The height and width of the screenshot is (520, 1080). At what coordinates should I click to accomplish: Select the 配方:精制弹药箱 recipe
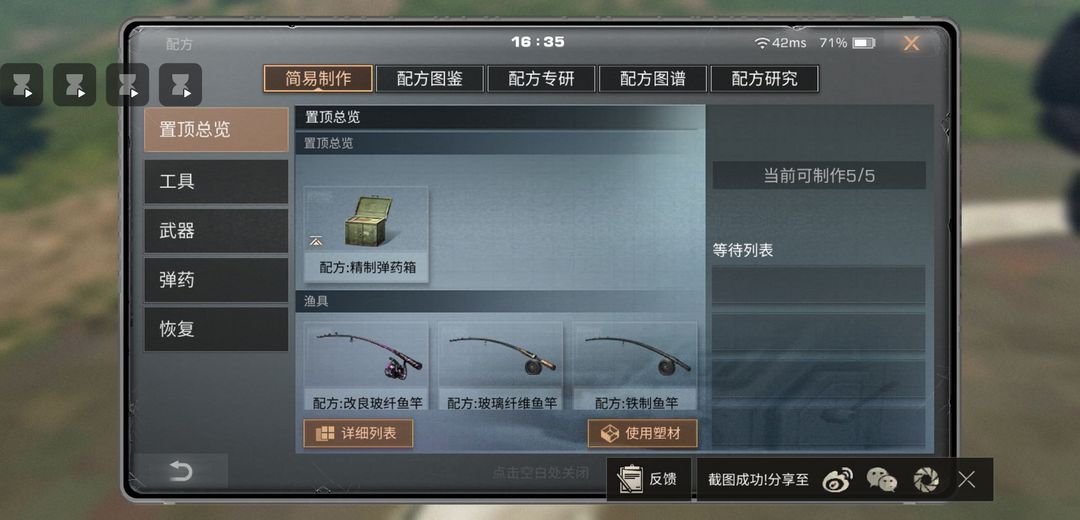[366, 234]
